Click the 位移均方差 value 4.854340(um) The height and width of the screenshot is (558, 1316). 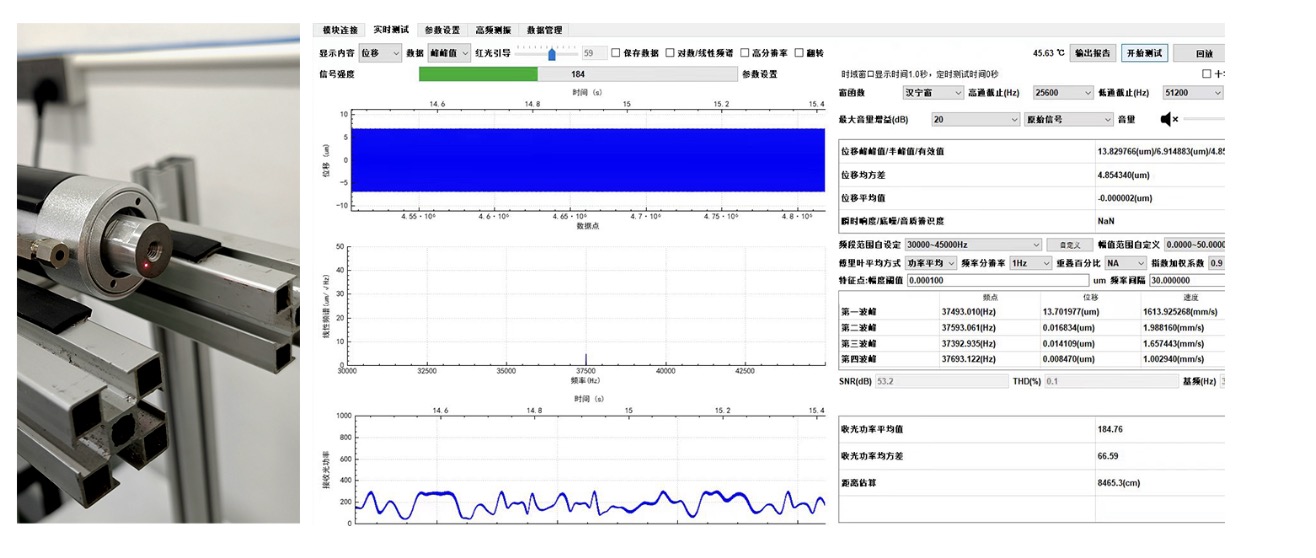1125,174
